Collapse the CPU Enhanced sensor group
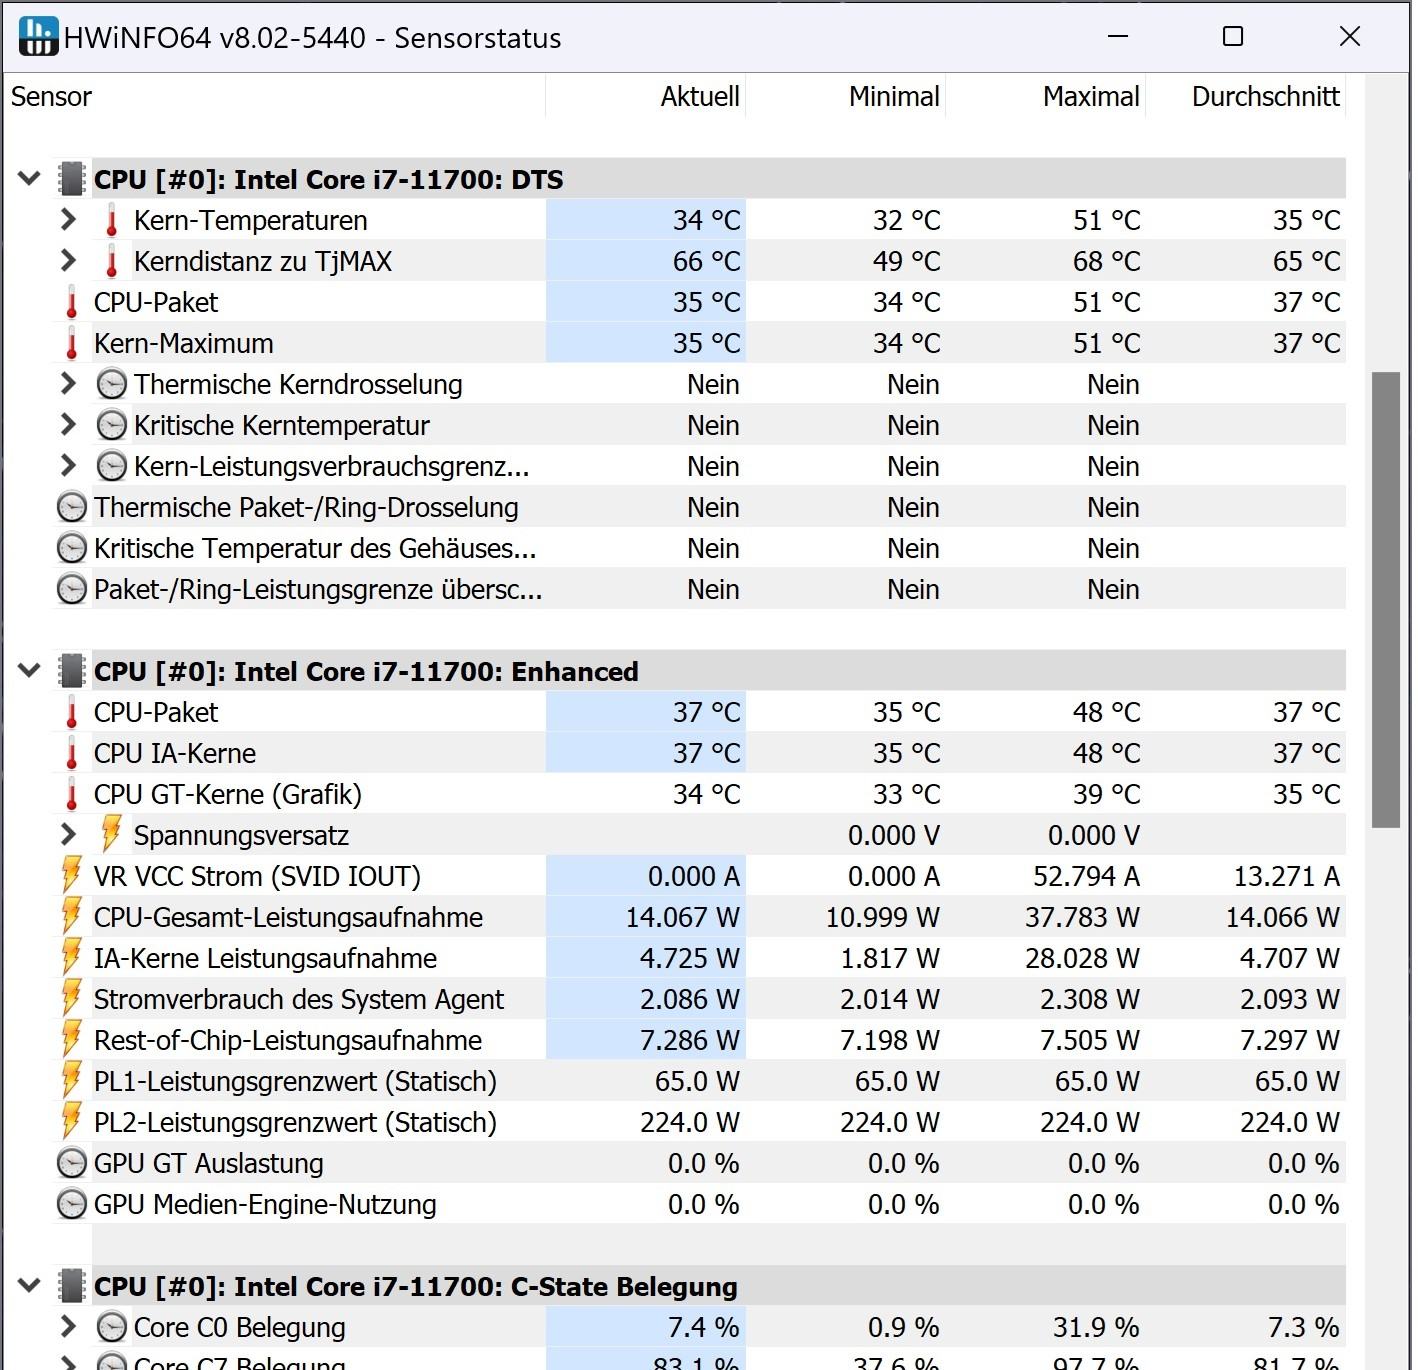This screenshot has width=1418, height=1370. click(29, 671)
